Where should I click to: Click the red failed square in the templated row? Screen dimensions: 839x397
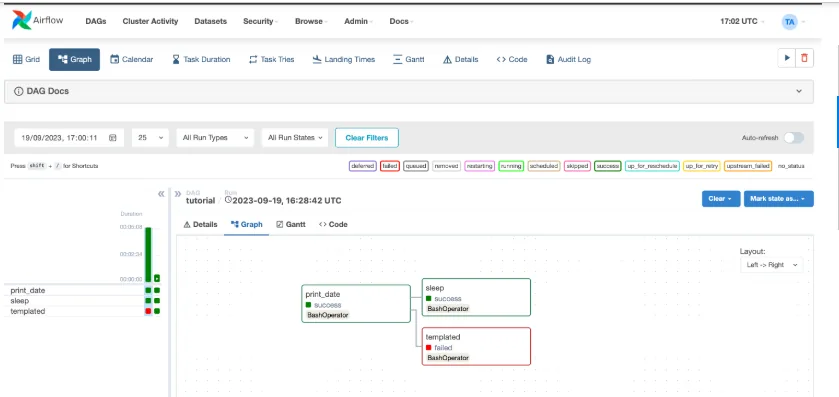148,311
